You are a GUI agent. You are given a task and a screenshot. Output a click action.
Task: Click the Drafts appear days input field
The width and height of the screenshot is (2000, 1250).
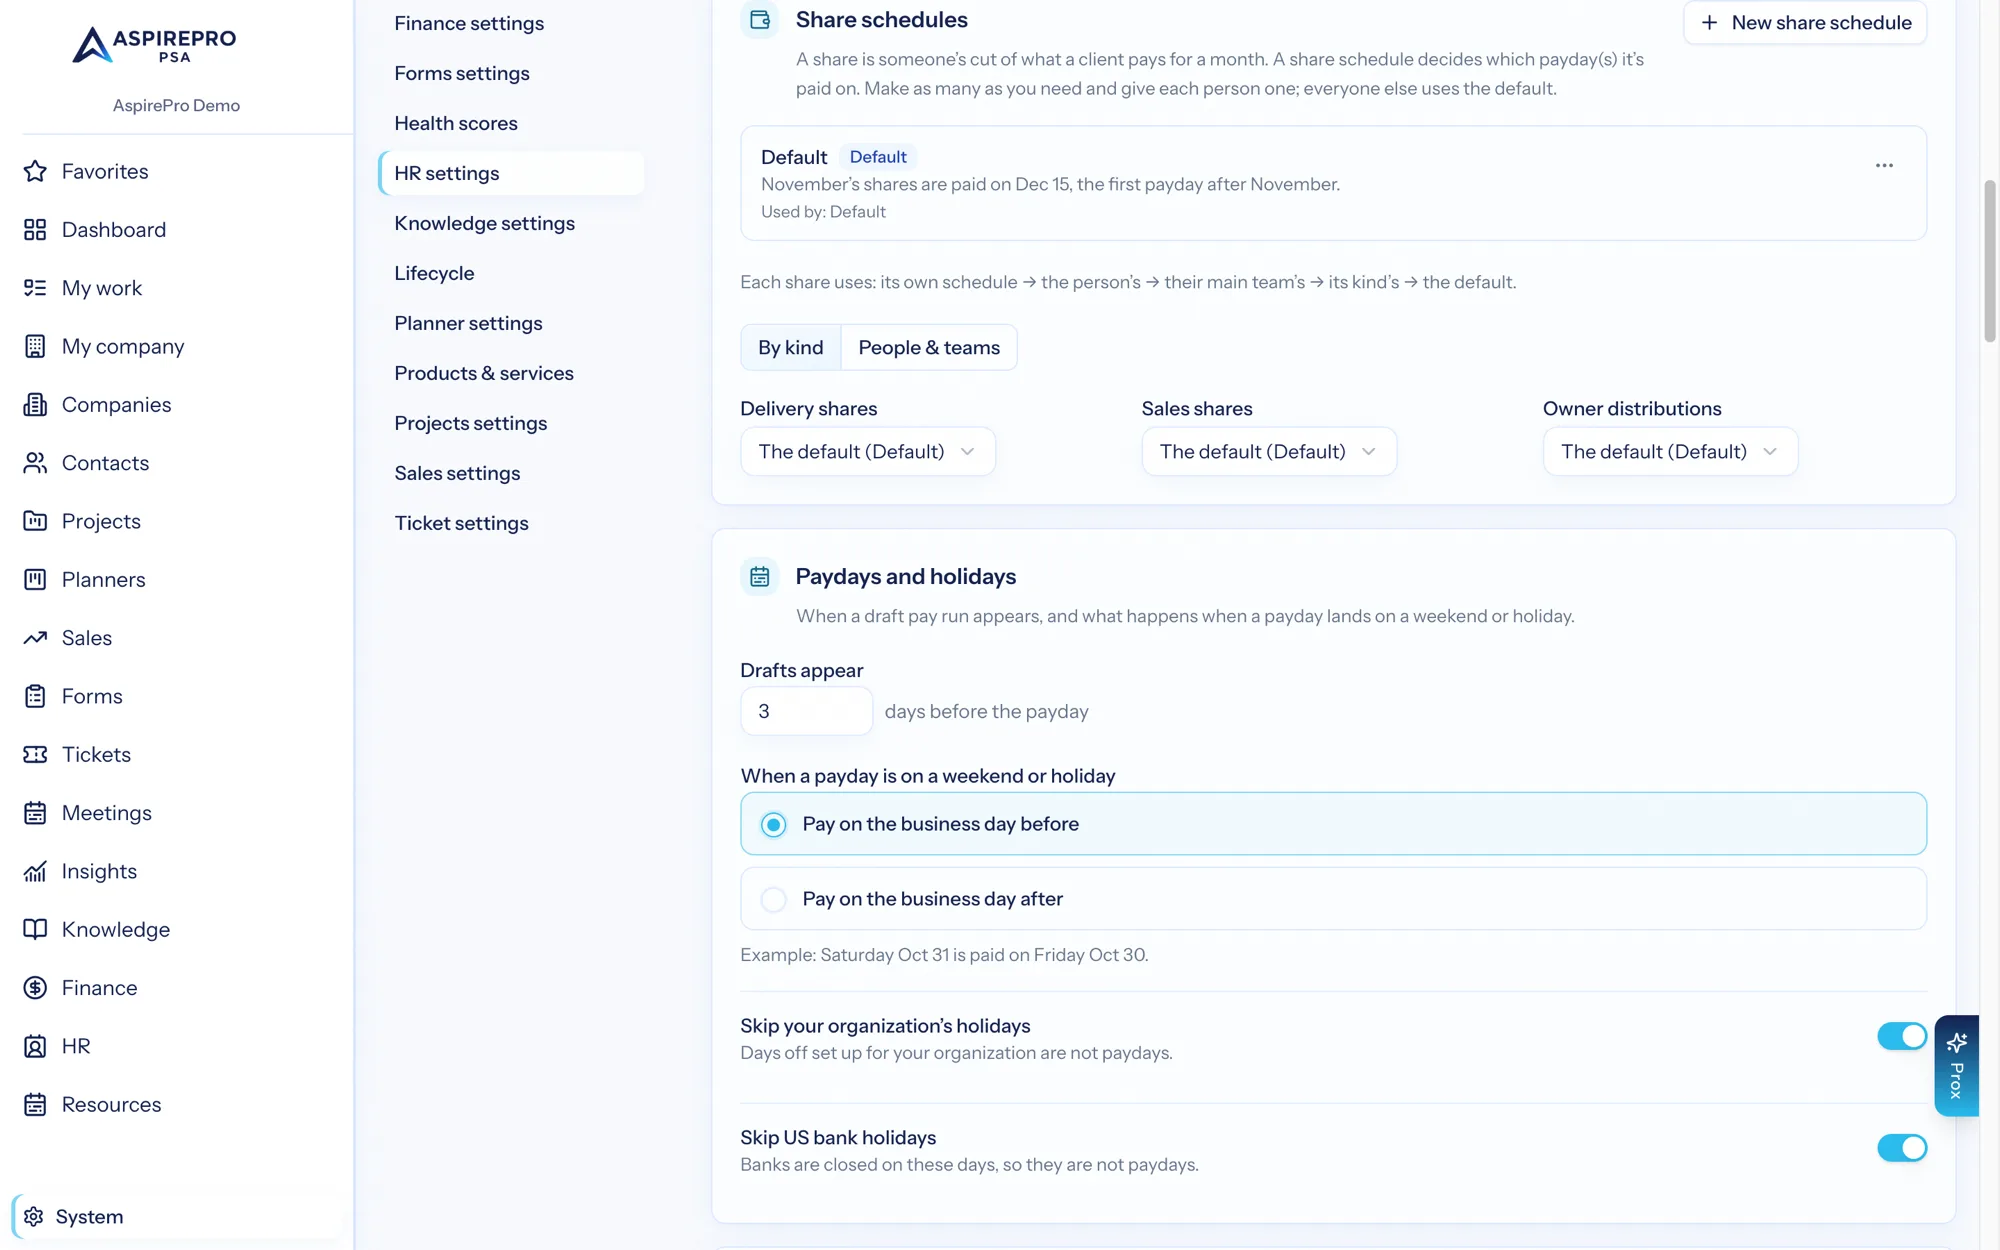(x=806, y=711)
